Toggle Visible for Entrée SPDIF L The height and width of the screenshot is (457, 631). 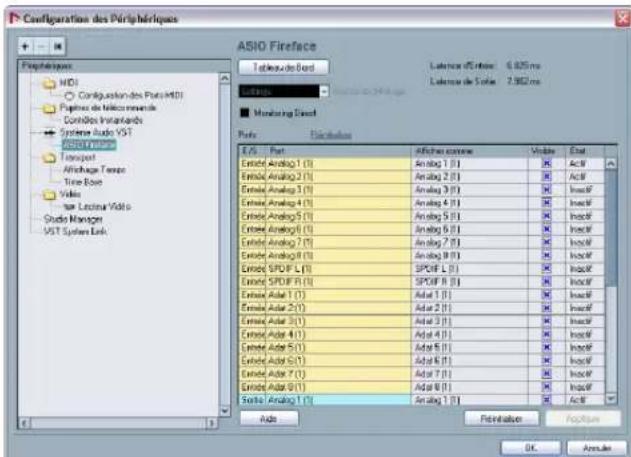point(546,269)
